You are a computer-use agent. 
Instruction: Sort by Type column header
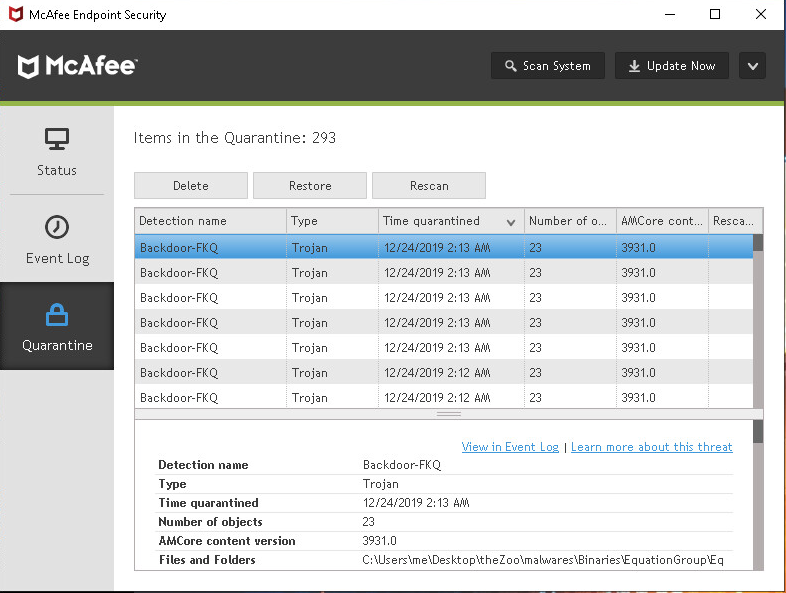click(x=332, y=221)
